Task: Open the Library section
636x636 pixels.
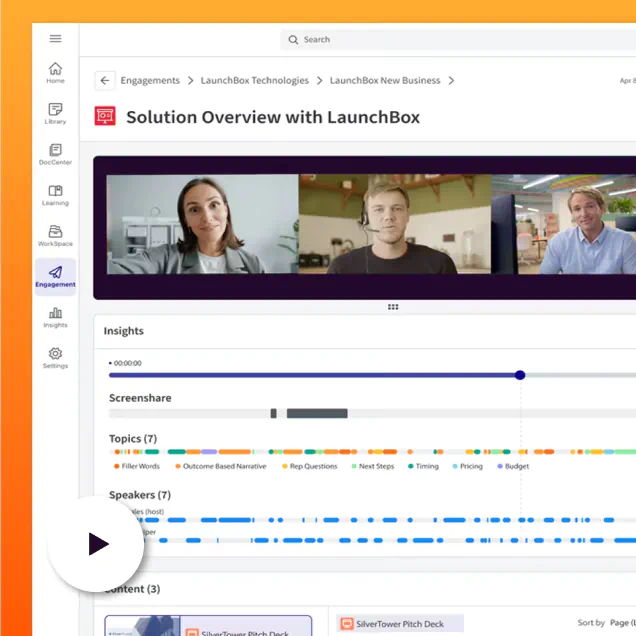Action: pos(55,113)
